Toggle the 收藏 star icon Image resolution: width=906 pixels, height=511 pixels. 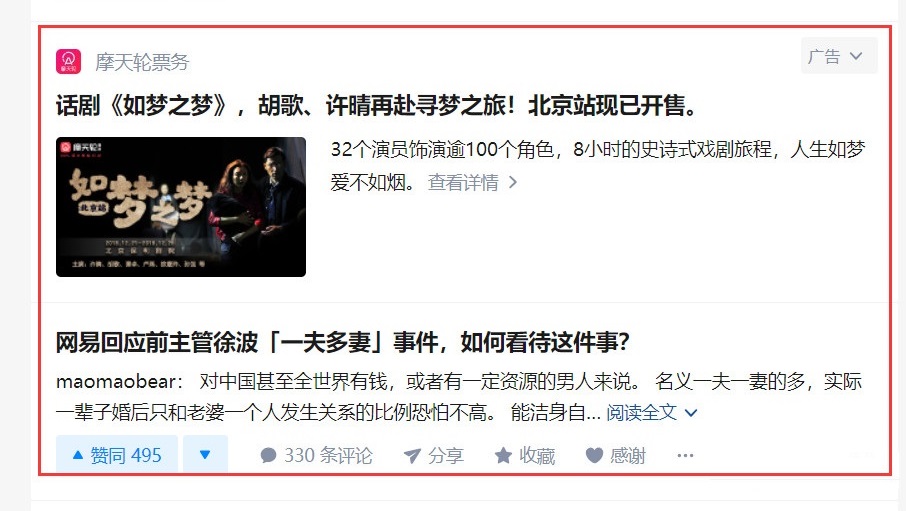click(x=503, y=456)
